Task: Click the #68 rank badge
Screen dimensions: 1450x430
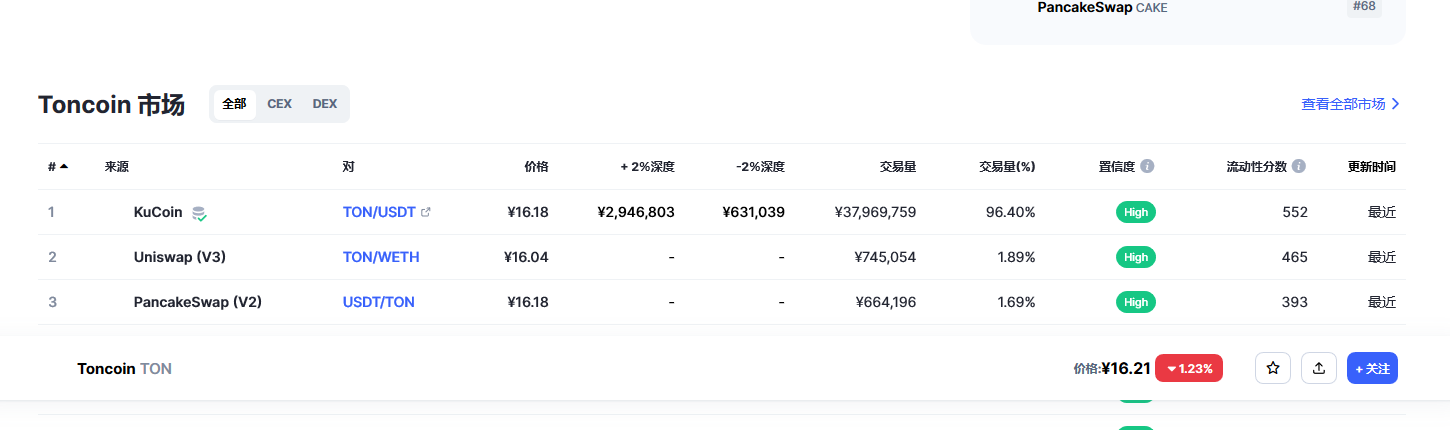Action: click(1364, 7)
